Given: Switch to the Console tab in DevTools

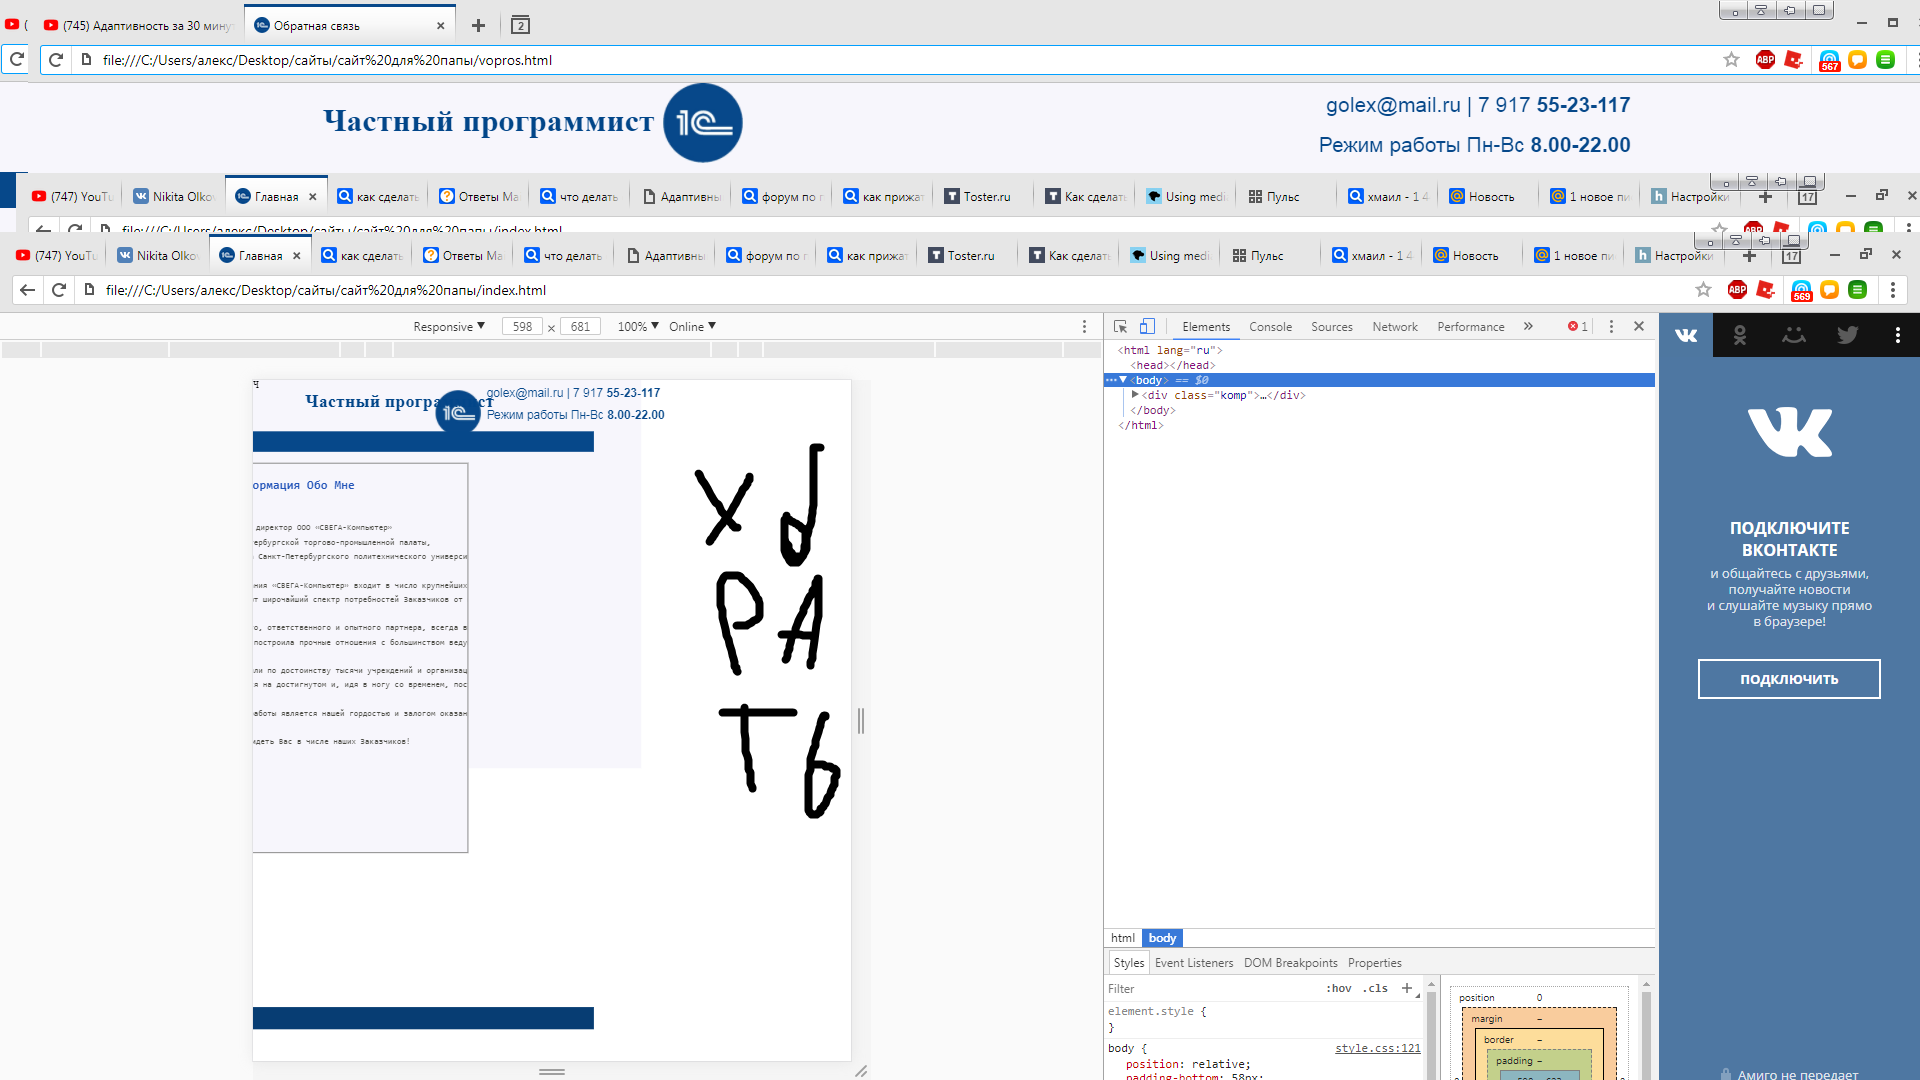Looking at the screenshot, I should (1270, 327).
